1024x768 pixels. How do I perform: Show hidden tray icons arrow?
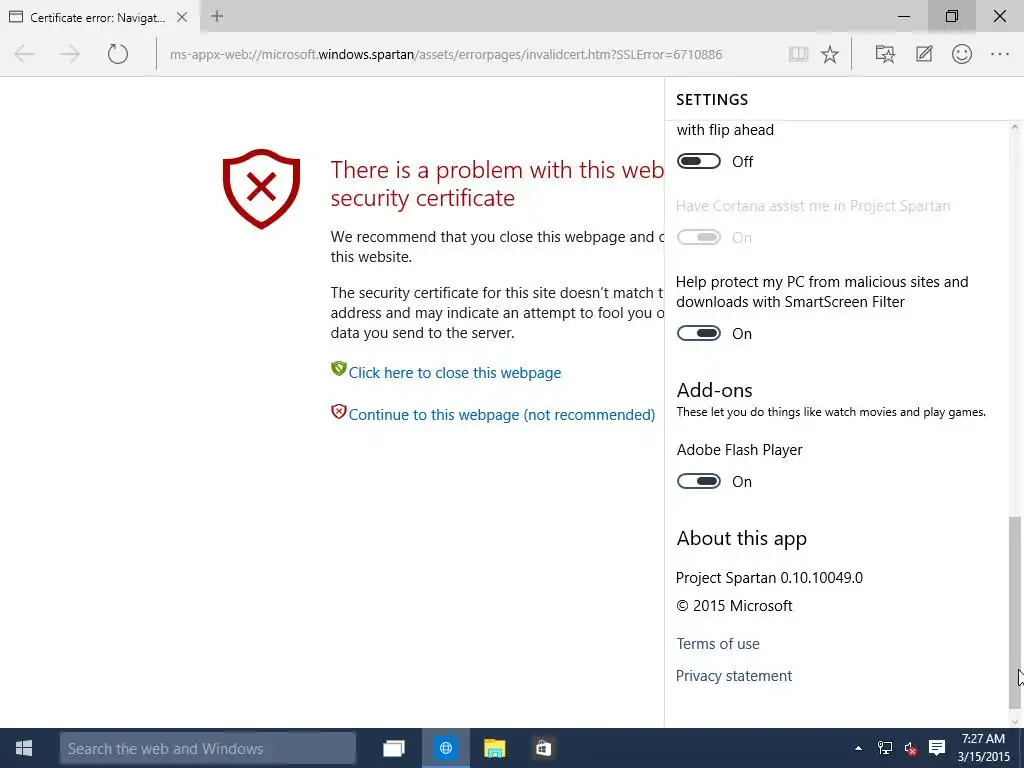(858, 748)
